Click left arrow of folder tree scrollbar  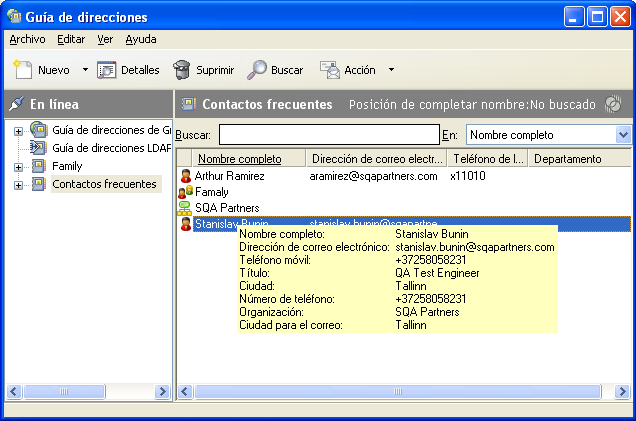click(14, 391)
